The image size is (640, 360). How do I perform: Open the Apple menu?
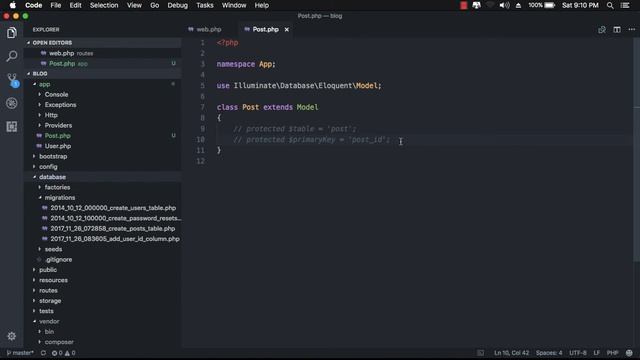point(13,5)
